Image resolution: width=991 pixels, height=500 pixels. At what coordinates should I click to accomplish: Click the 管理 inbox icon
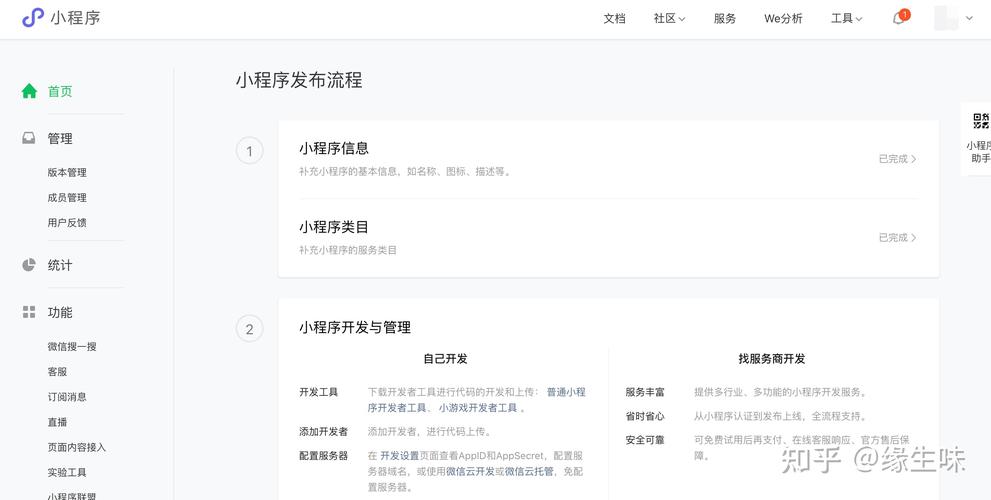(x=29, y=138)
